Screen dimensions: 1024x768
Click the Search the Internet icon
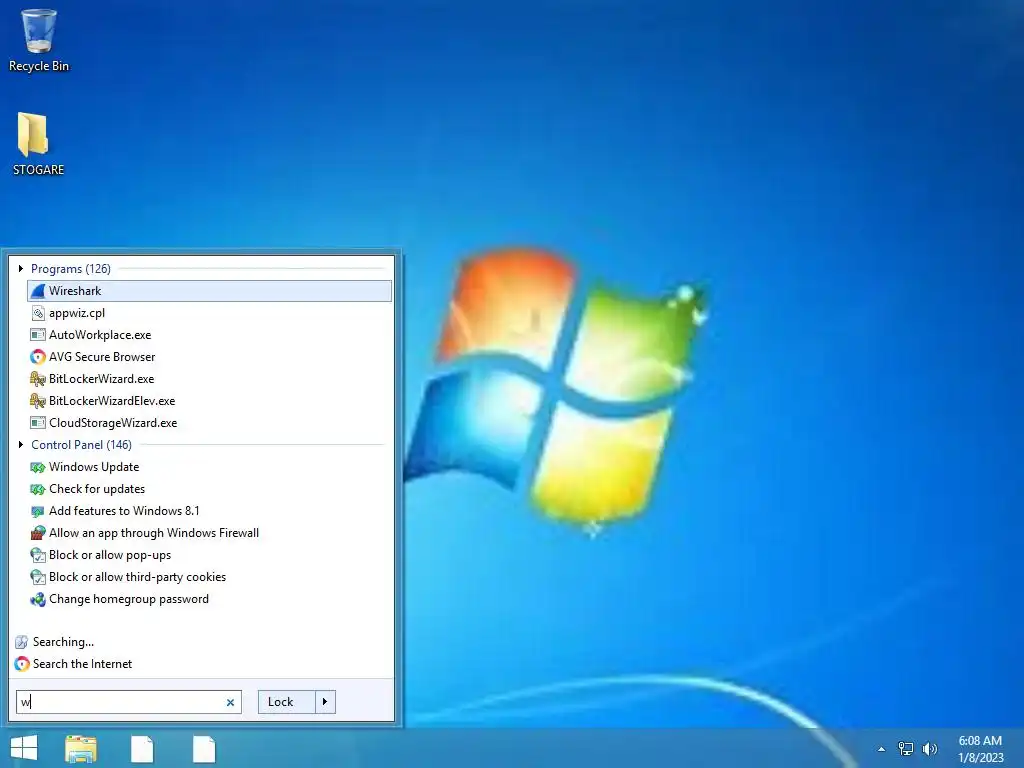click(22, 664)
